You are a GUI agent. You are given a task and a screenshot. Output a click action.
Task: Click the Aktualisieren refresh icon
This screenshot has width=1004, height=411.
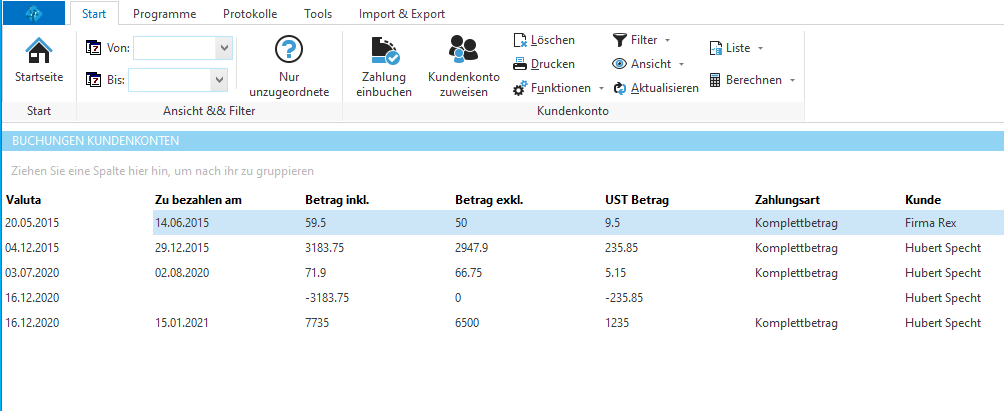click(x=620, y=88)
